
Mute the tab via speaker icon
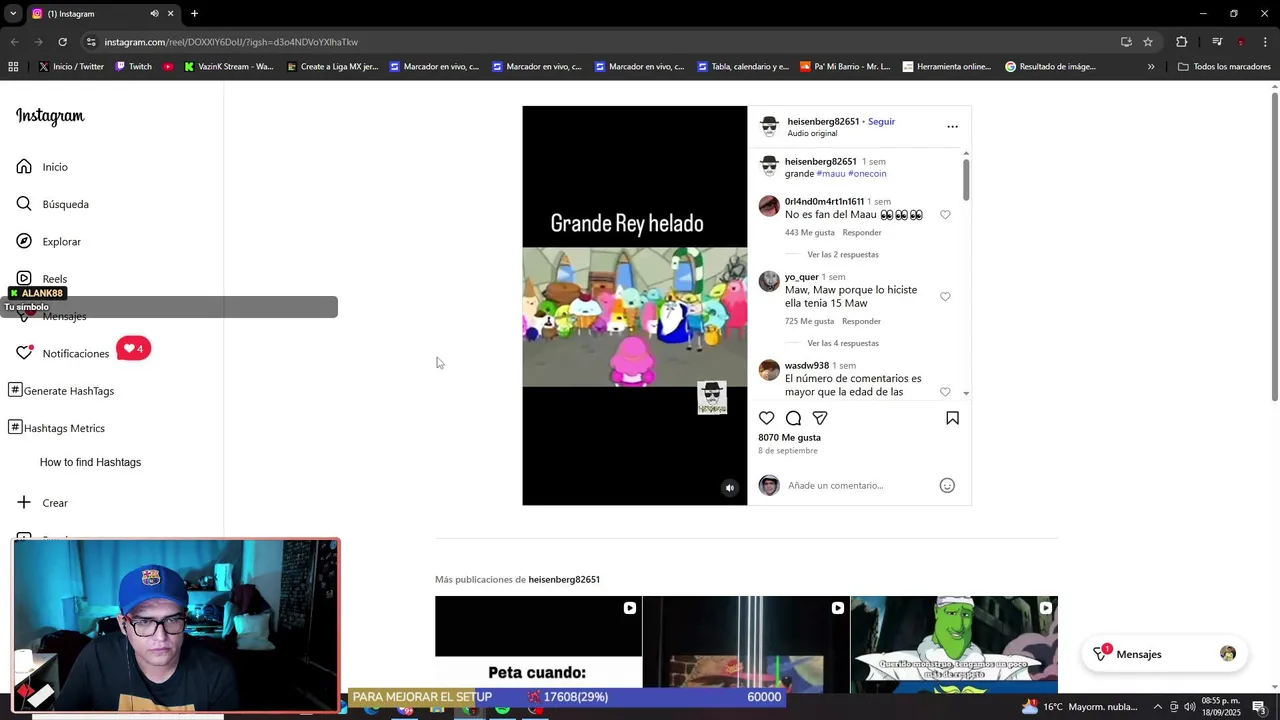point(154,14)
